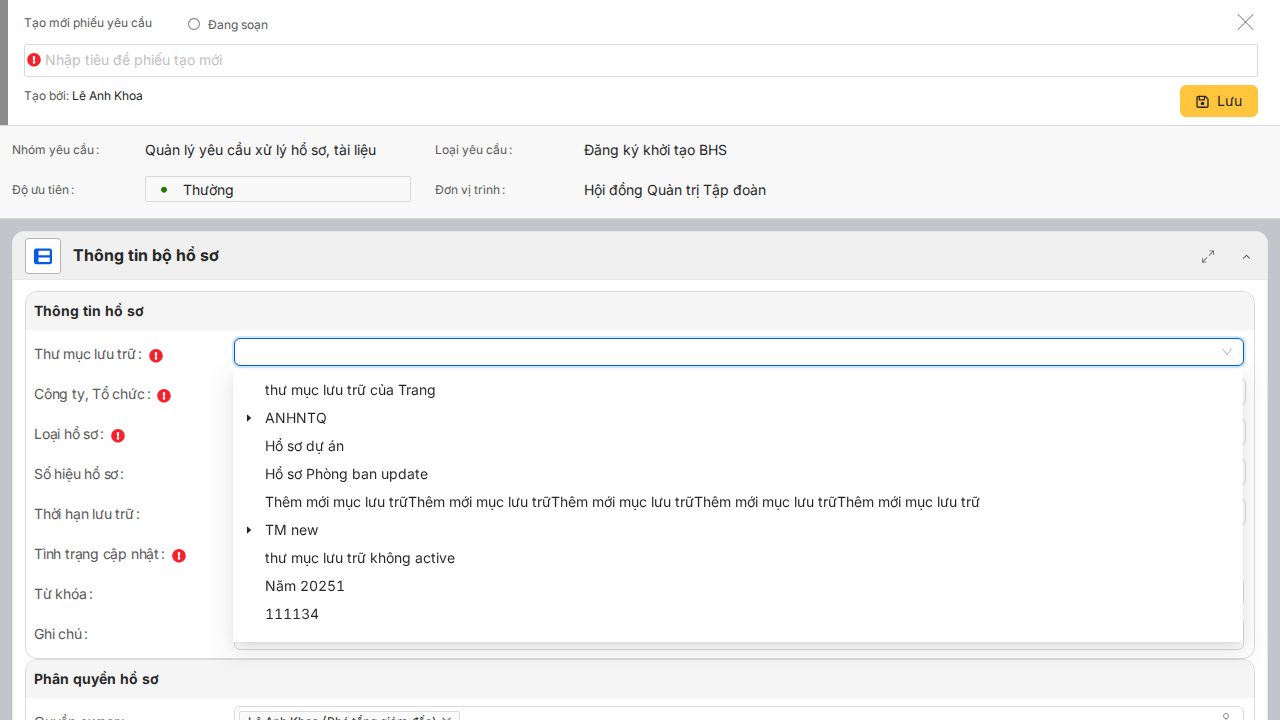Open the Độ ưu tiên priority dropdown
The height and width of the screenshot is (720, 1280).
click(277, 189)
